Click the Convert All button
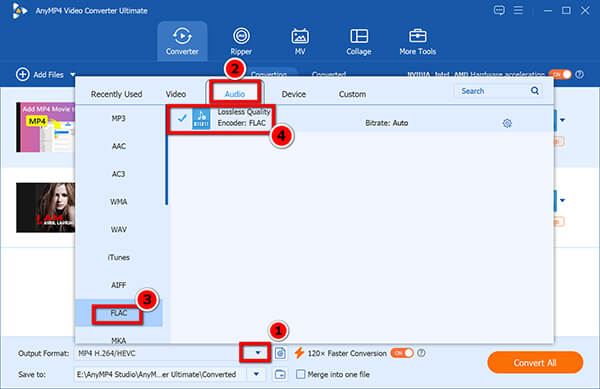Viewport: 600px width, 389px height. tap(535, 363)
